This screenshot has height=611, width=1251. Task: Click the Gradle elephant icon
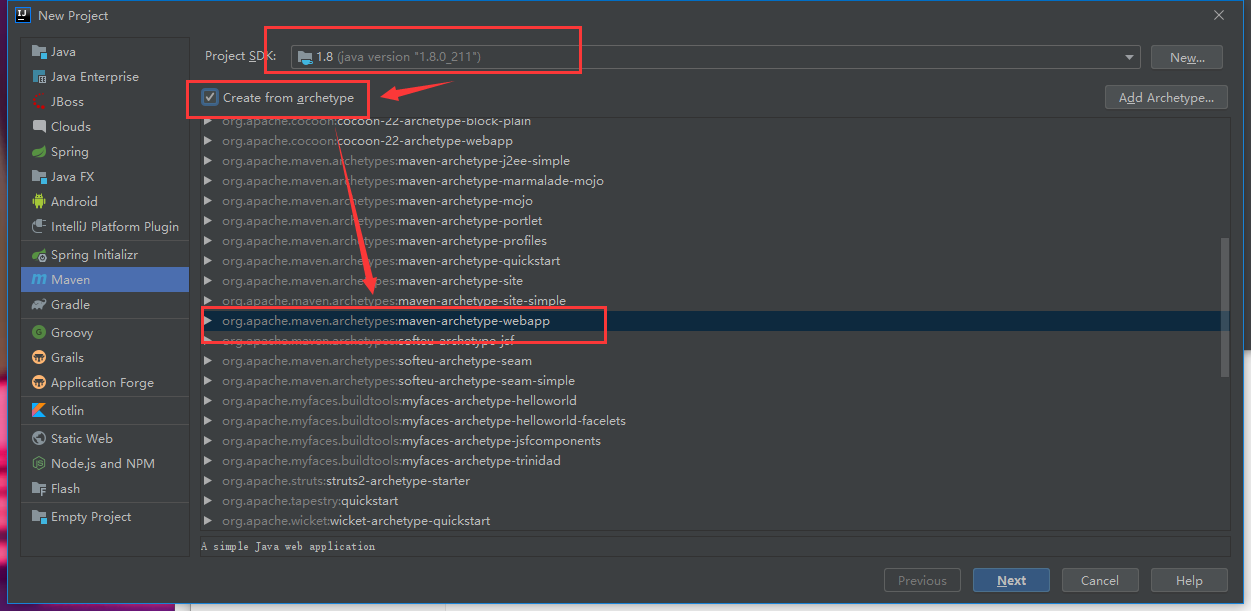[x=39, y=305]
